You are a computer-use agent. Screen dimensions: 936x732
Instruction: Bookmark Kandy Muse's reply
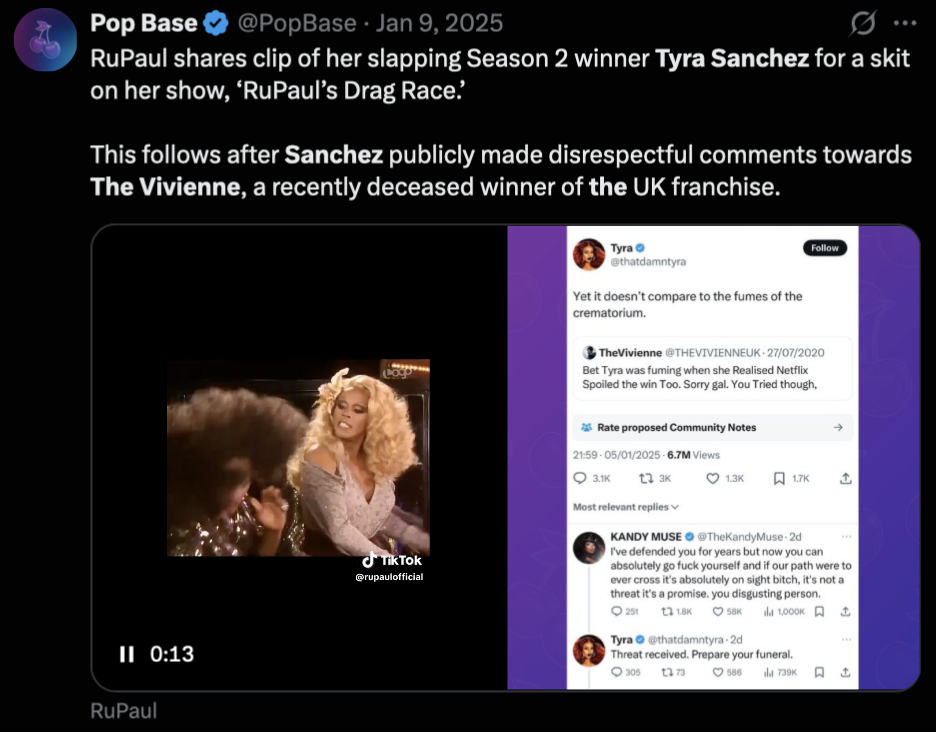(x=818, y=611)
